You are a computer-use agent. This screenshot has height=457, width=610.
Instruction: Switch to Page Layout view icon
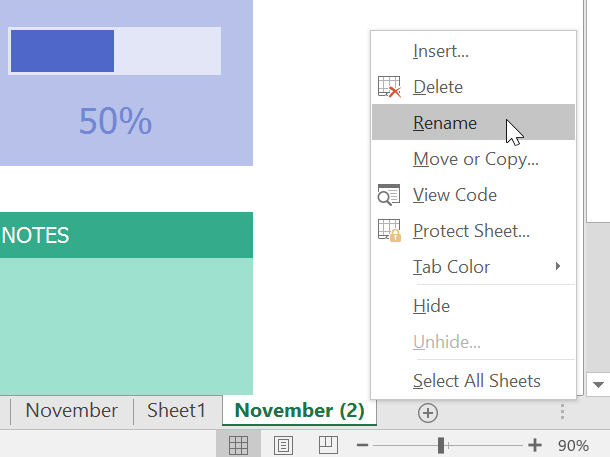click(283, 445)
